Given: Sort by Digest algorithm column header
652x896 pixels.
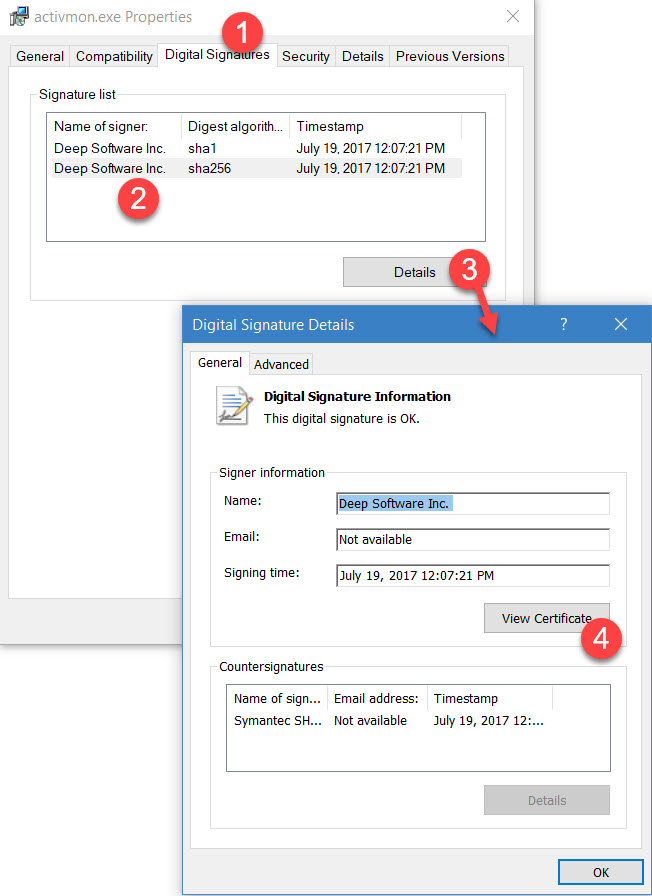Looking at the screenshot, I should [235, 126].
